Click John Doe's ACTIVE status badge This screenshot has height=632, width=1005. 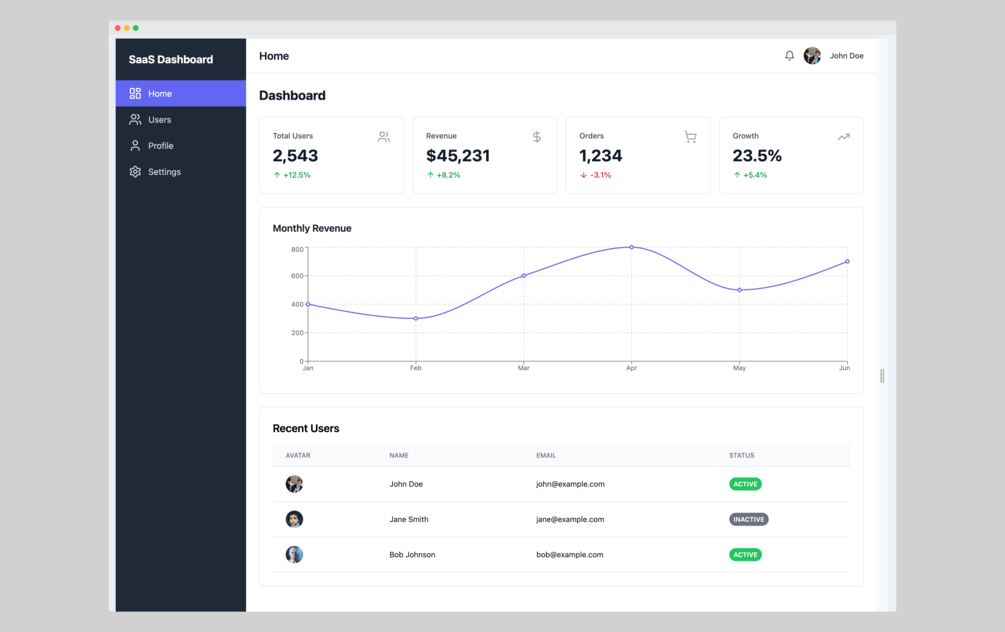tap(745, 484)
